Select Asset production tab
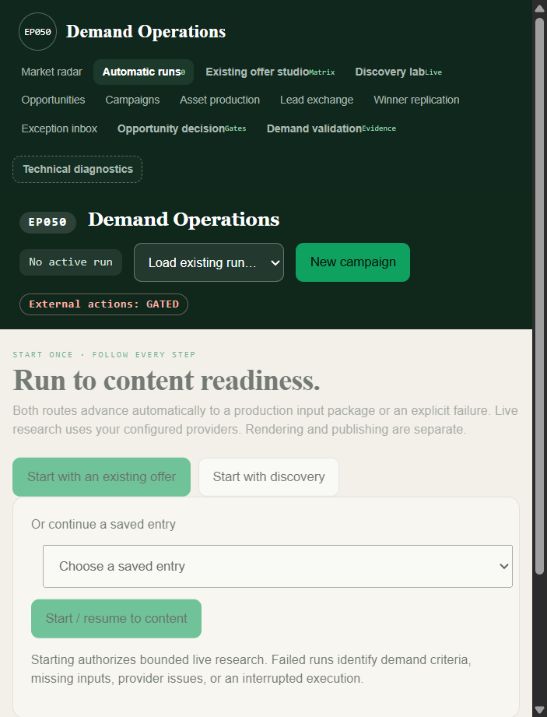The height and width of the screenshot is (717, 547). pos(220,100)
